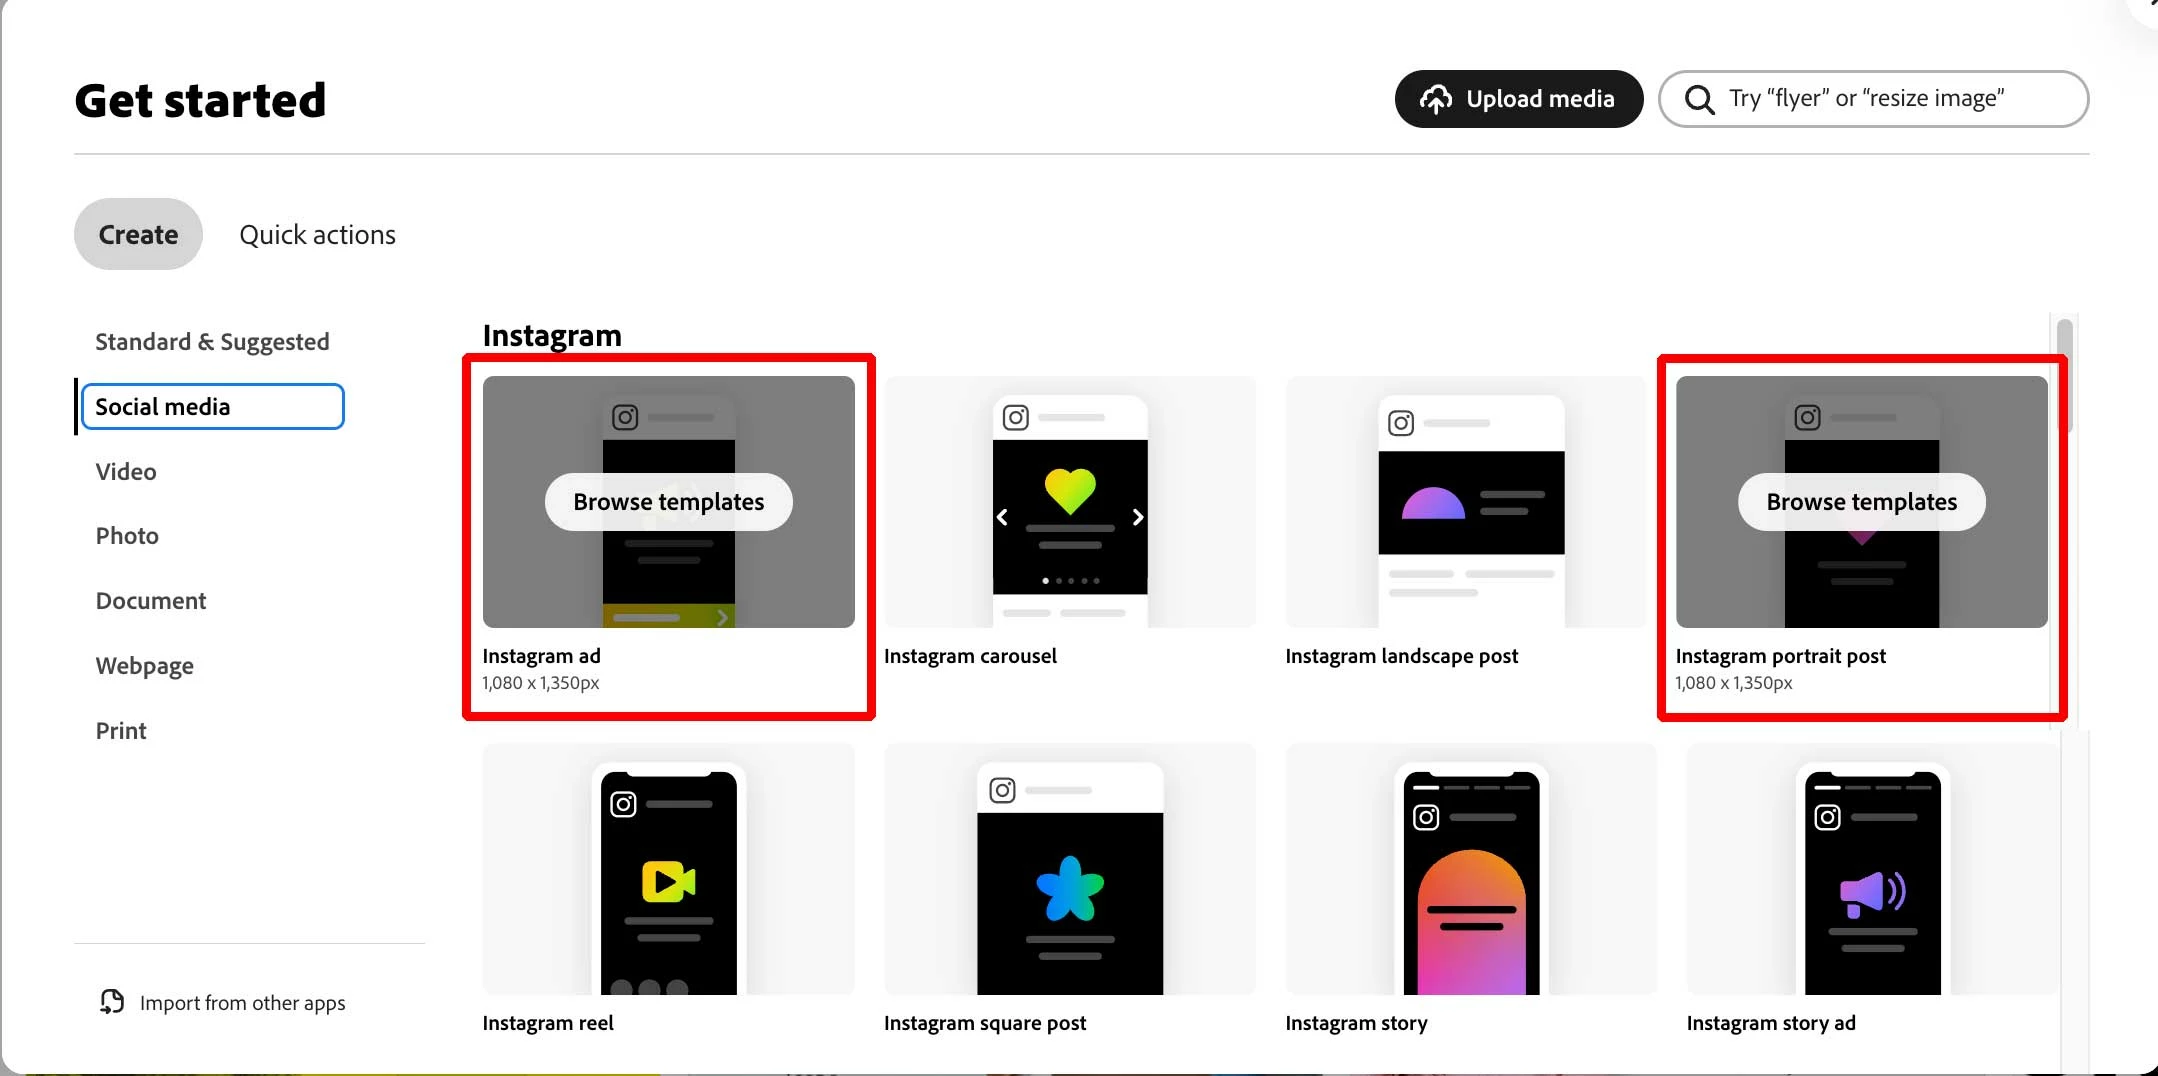The image size is (2158, 1076).
Task: Open Standard & Suggested category
Action: pos(212,342)
